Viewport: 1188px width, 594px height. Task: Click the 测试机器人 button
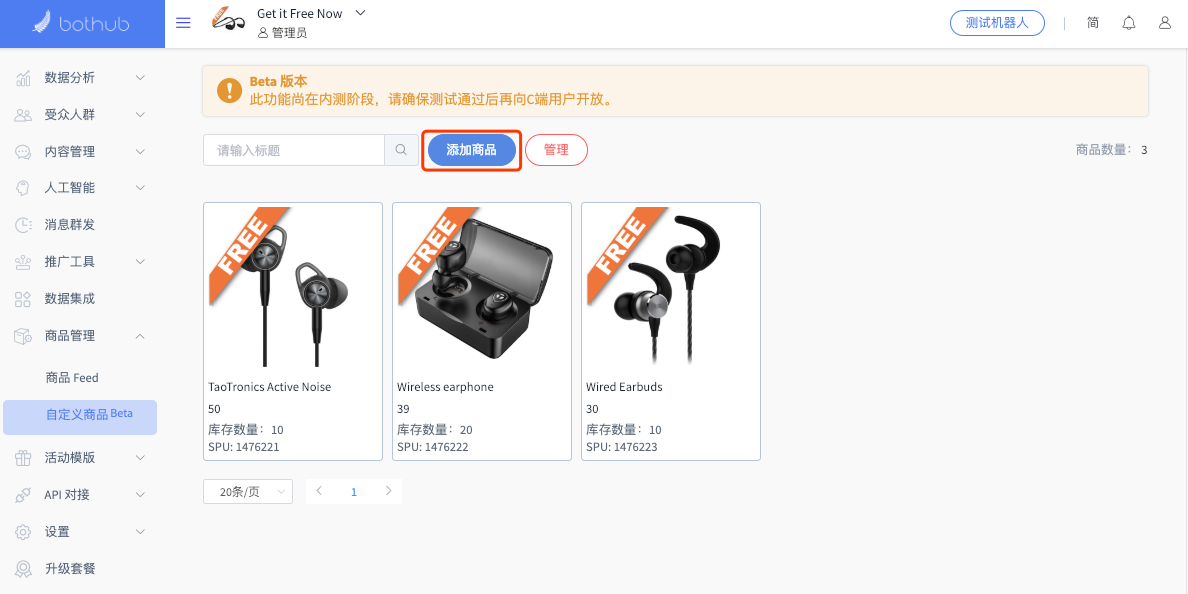coord(997,23)
